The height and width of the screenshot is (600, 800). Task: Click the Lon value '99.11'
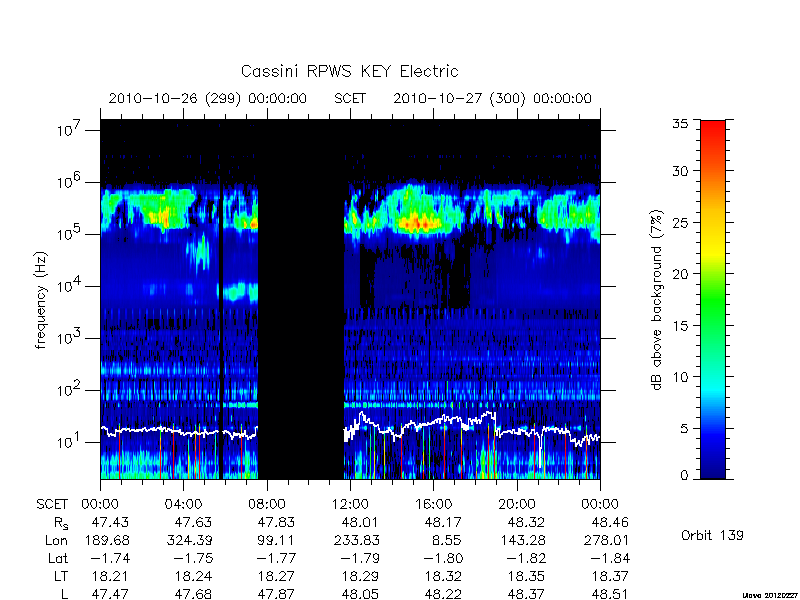pyautogui.click(x=276, y=540)
